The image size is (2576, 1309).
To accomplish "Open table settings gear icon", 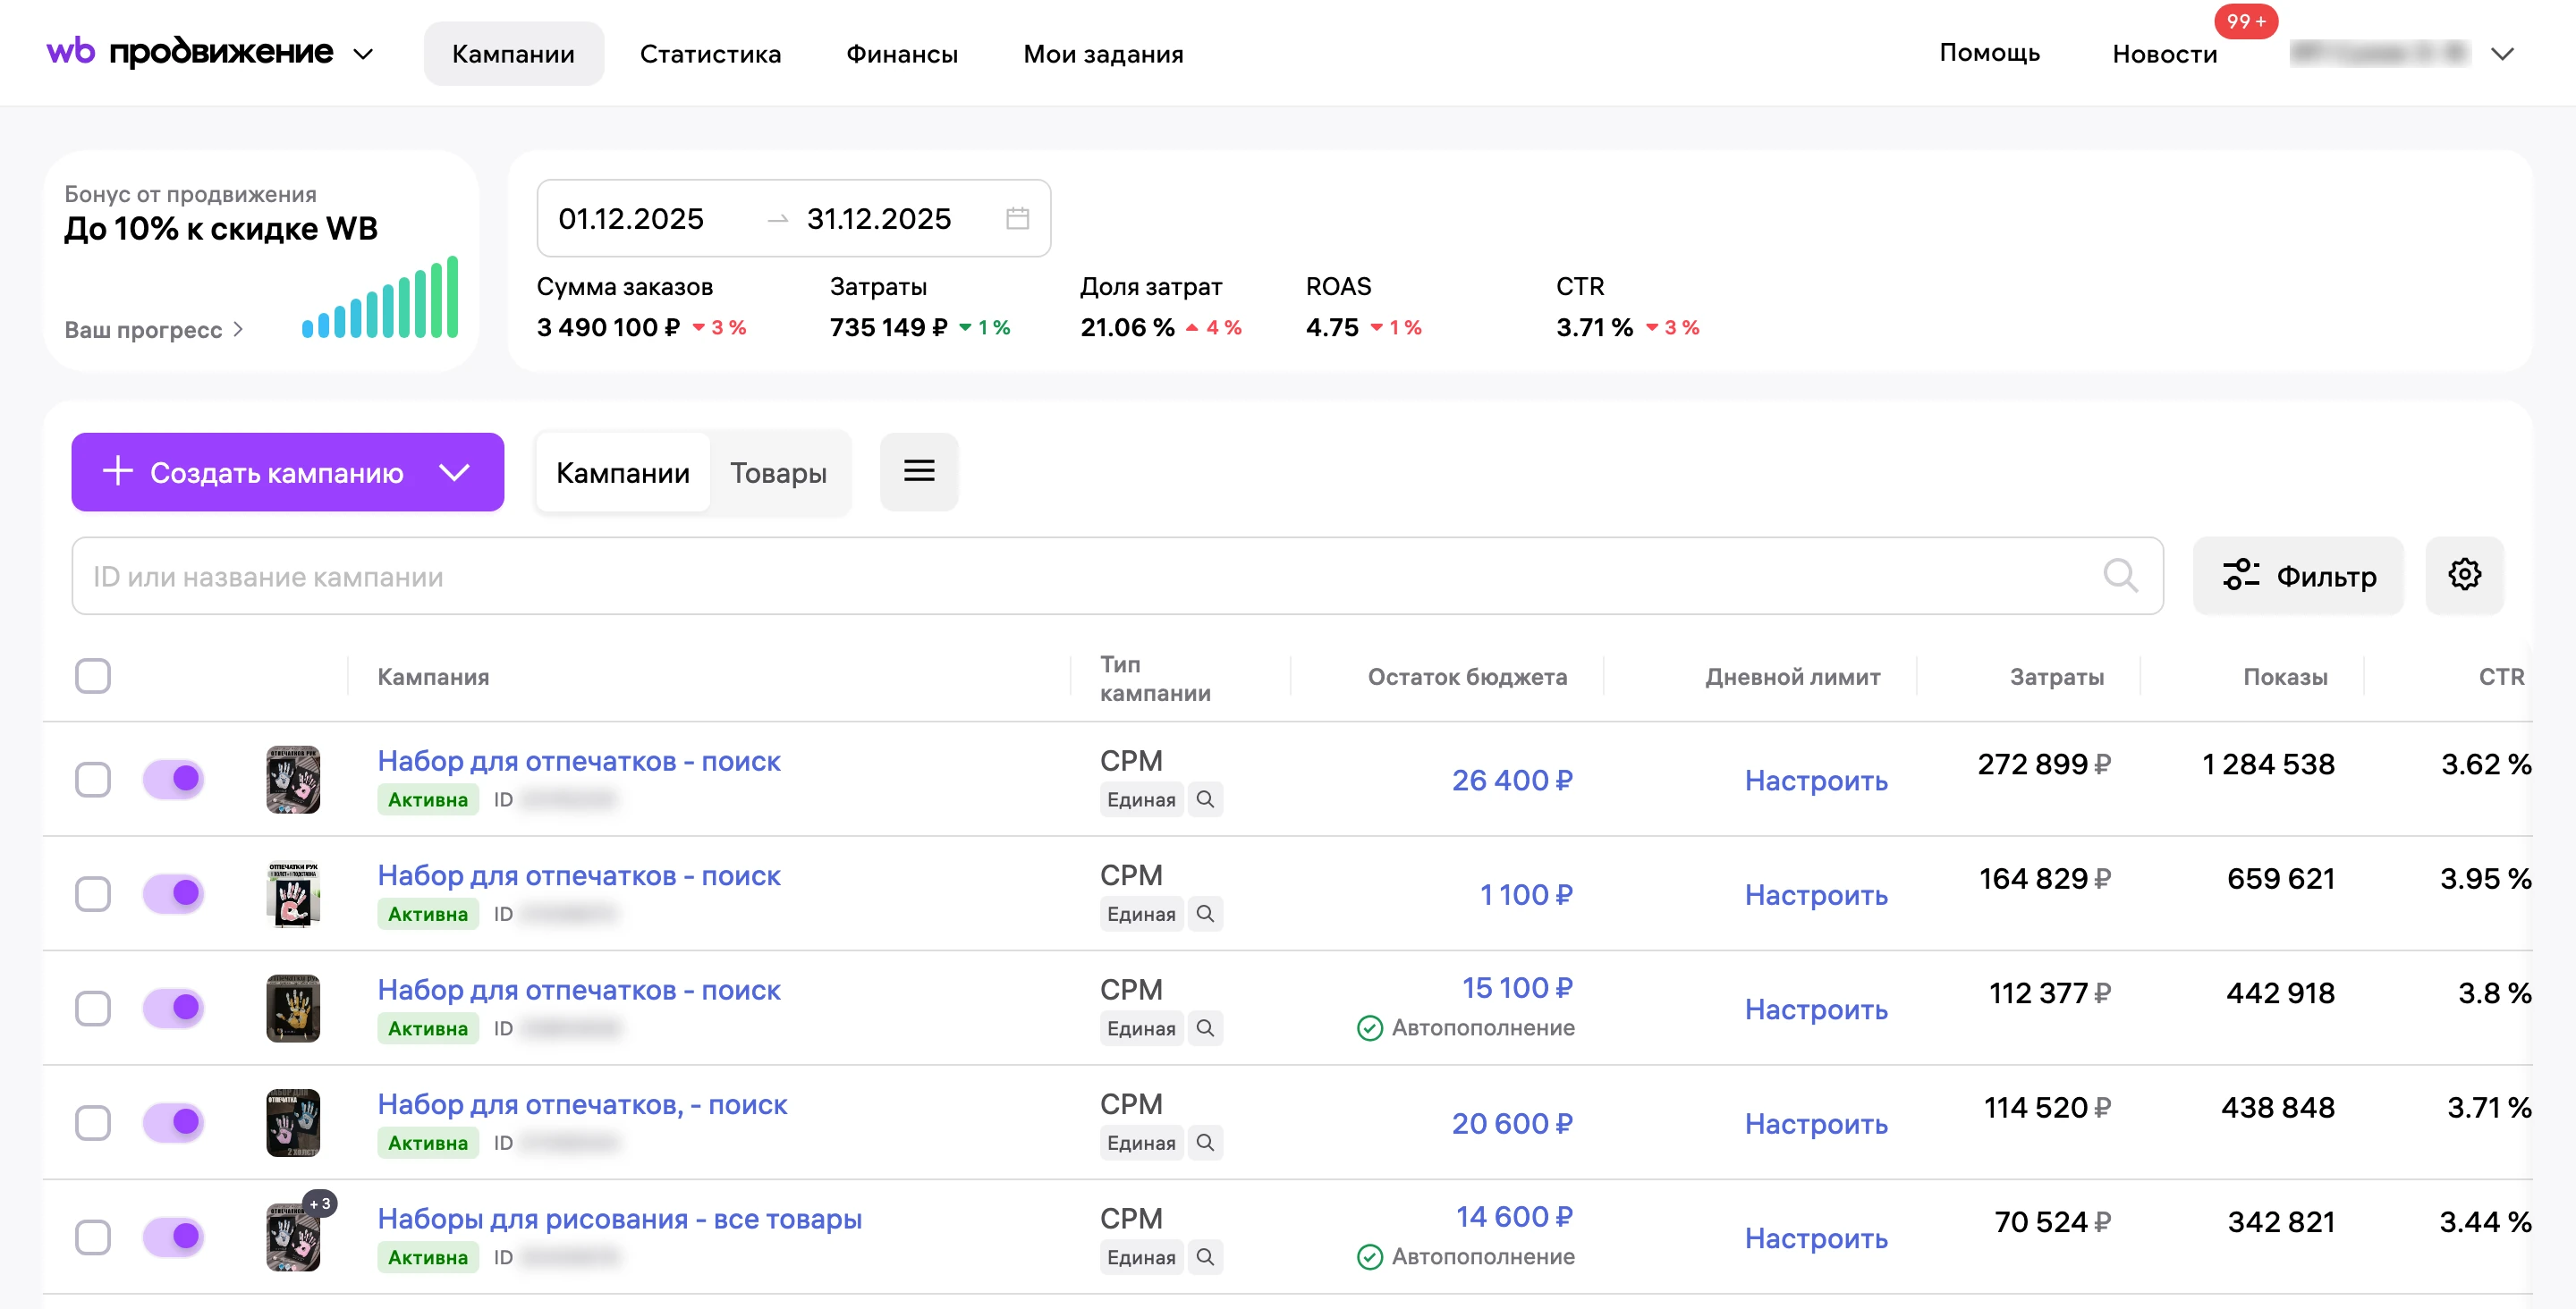I will tap(2464, 575).
